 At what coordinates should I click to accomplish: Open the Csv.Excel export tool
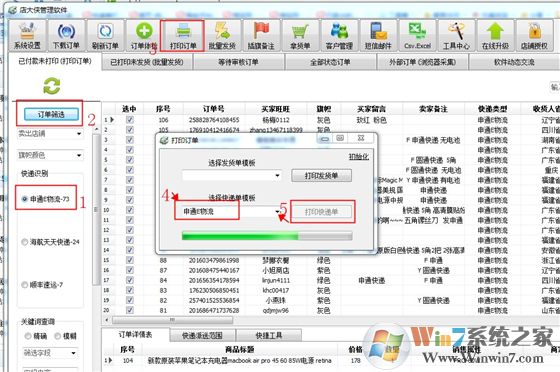tap(417, 35)
